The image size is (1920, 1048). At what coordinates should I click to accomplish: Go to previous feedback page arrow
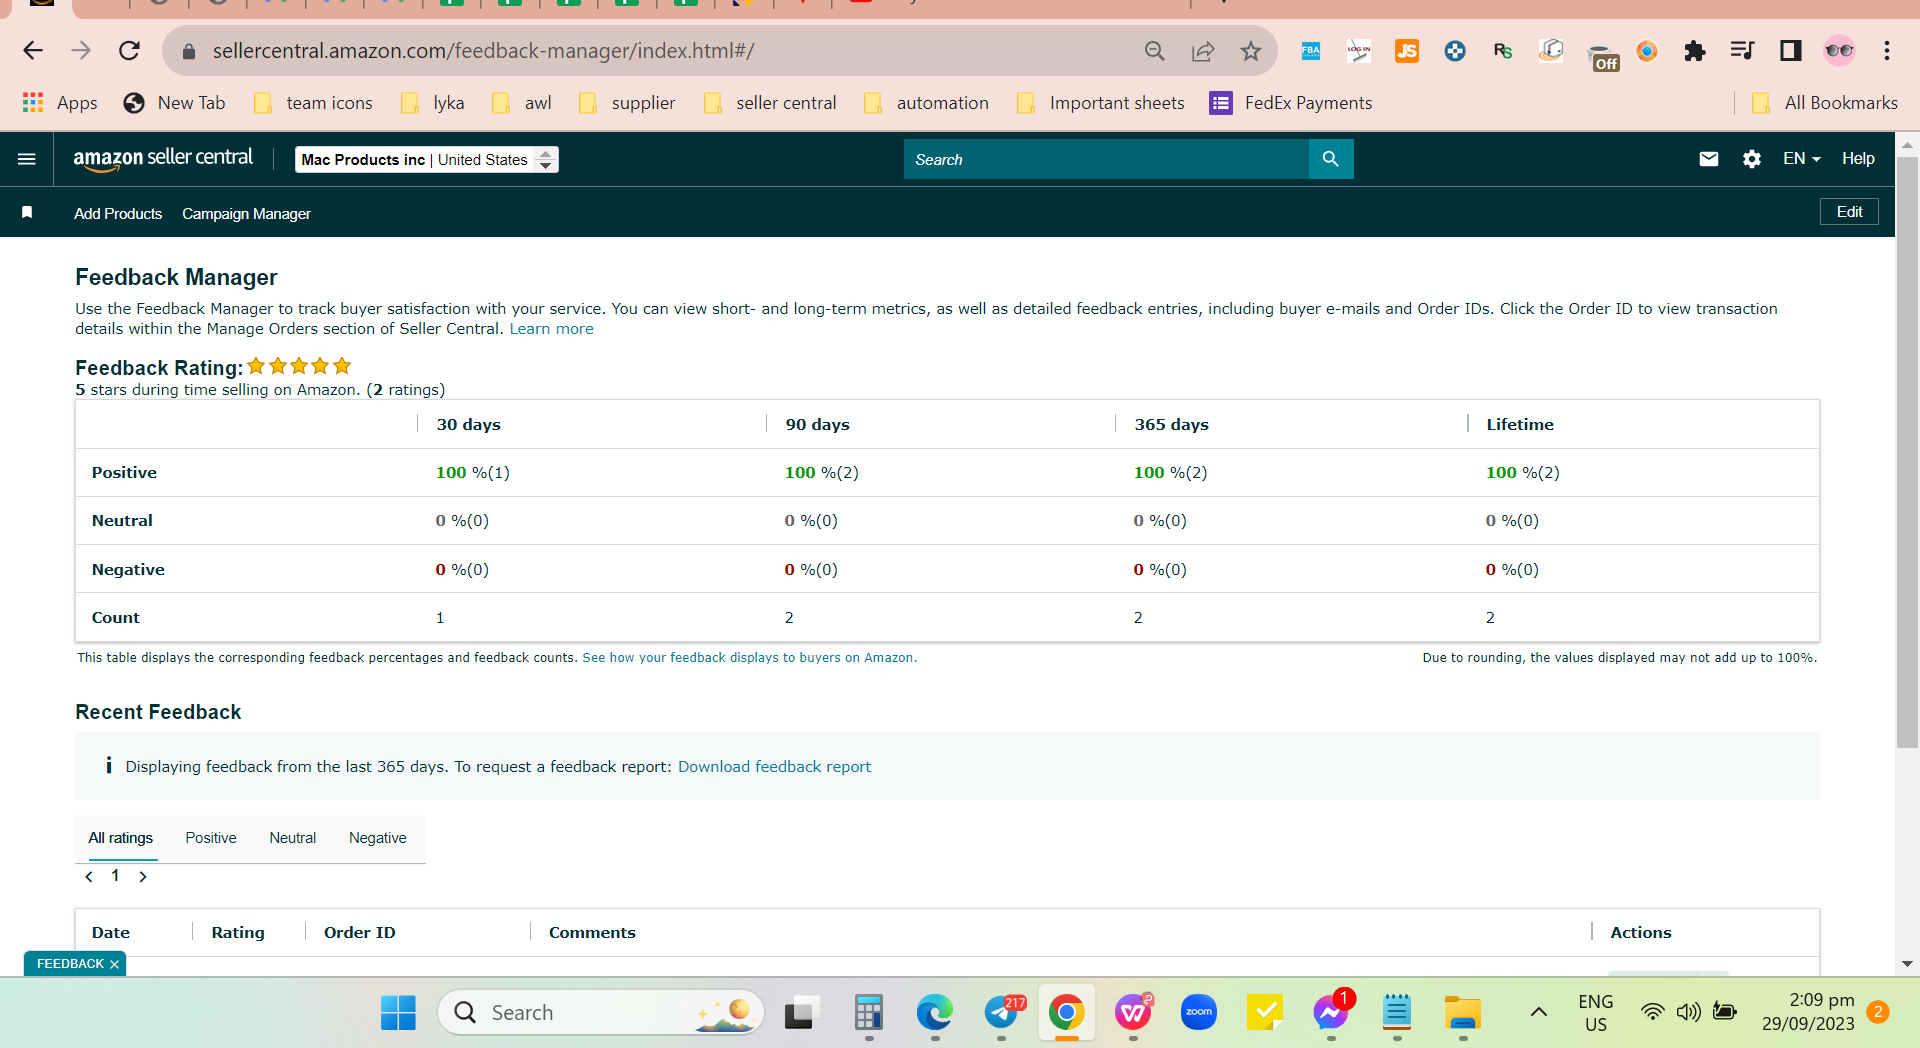tap(89, 877)
